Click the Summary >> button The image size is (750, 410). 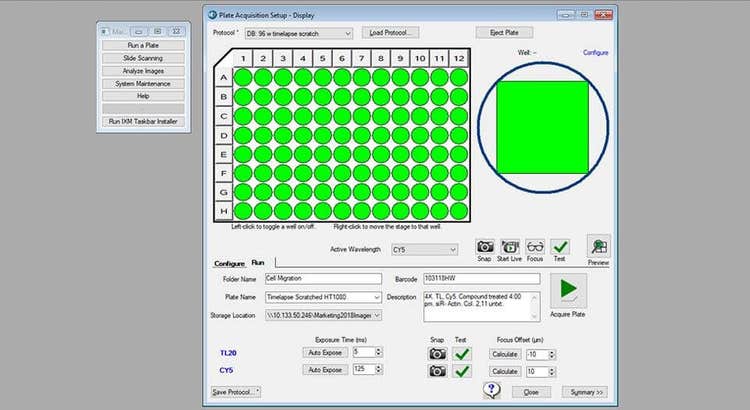[x=585, y=392]
